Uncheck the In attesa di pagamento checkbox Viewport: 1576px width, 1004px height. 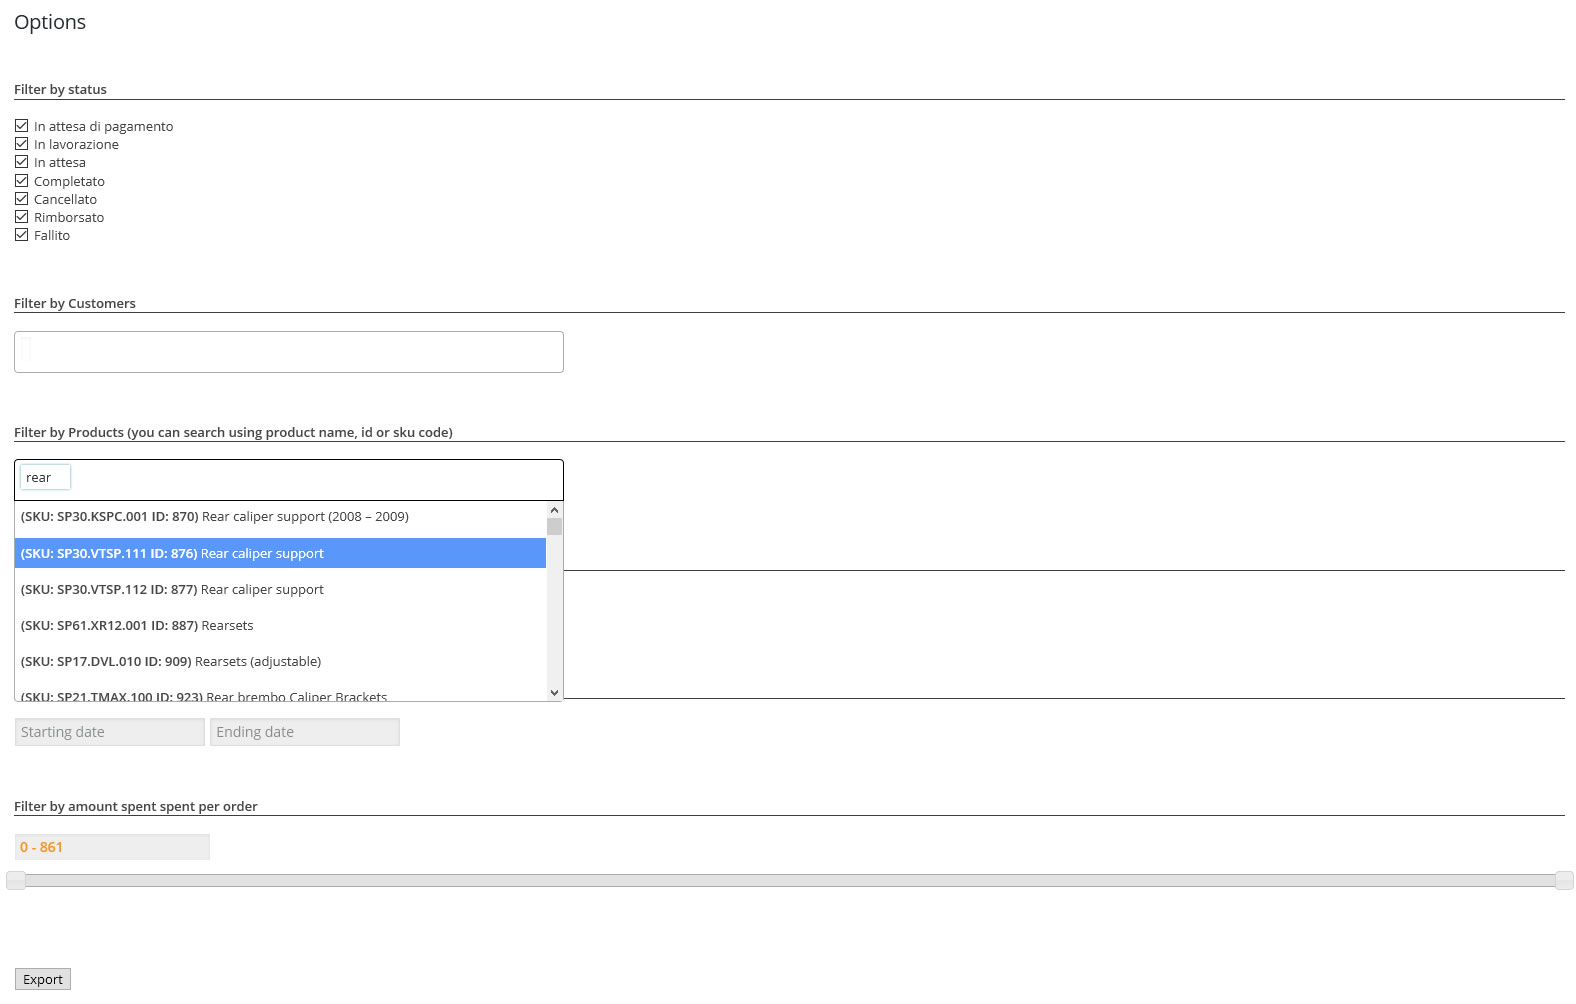(21, 126)
